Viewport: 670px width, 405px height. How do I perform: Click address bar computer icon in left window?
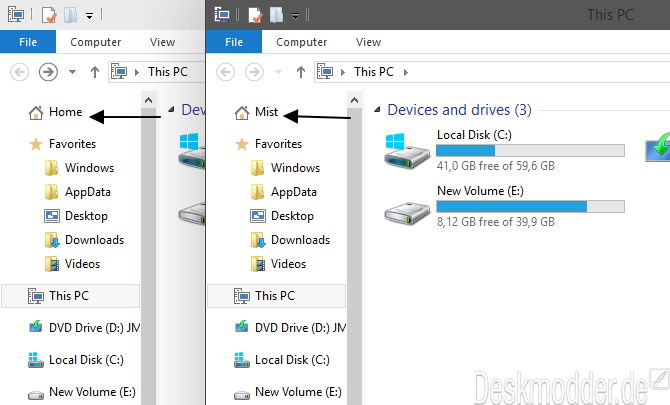pos(119,72)
